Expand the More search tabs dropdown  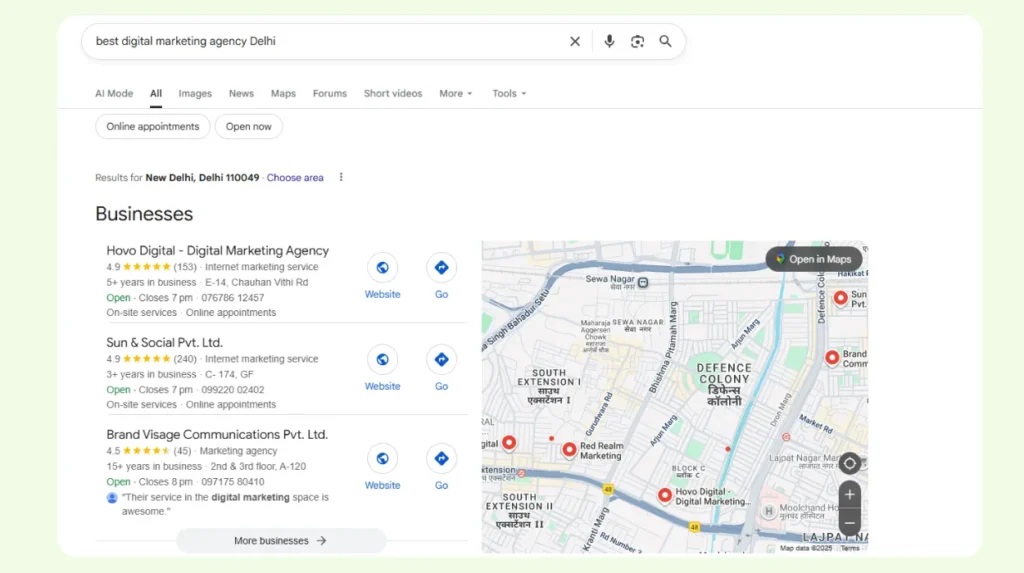click(456, 93)
